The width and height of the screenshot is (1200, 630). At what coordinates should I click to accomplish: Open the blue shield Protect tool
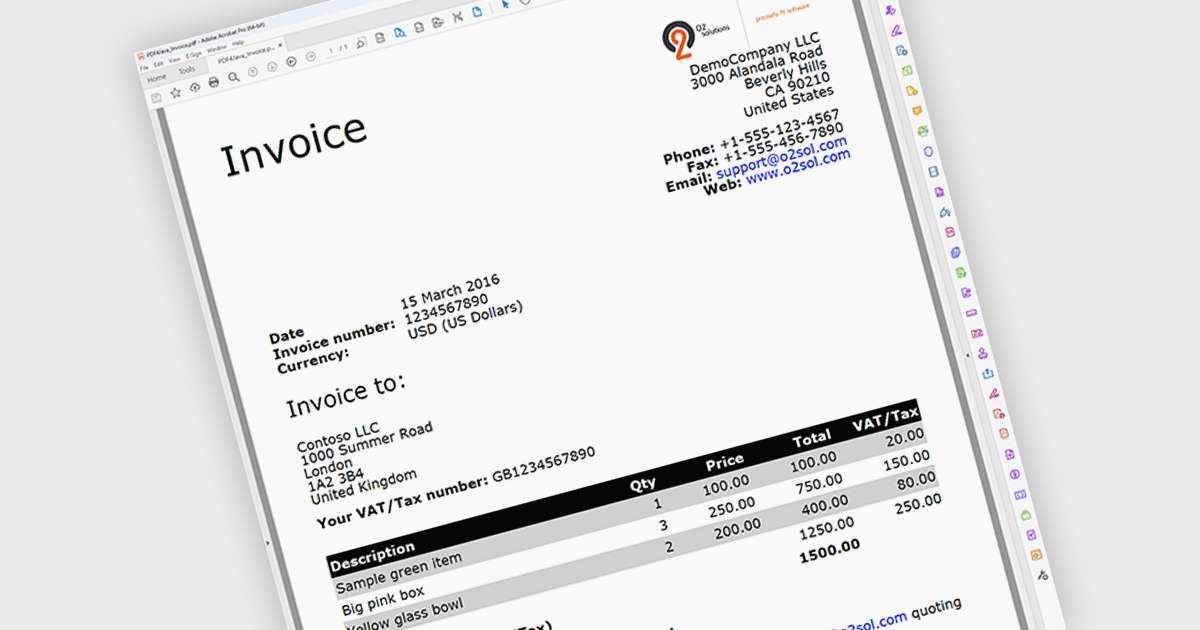click(928, 151)
